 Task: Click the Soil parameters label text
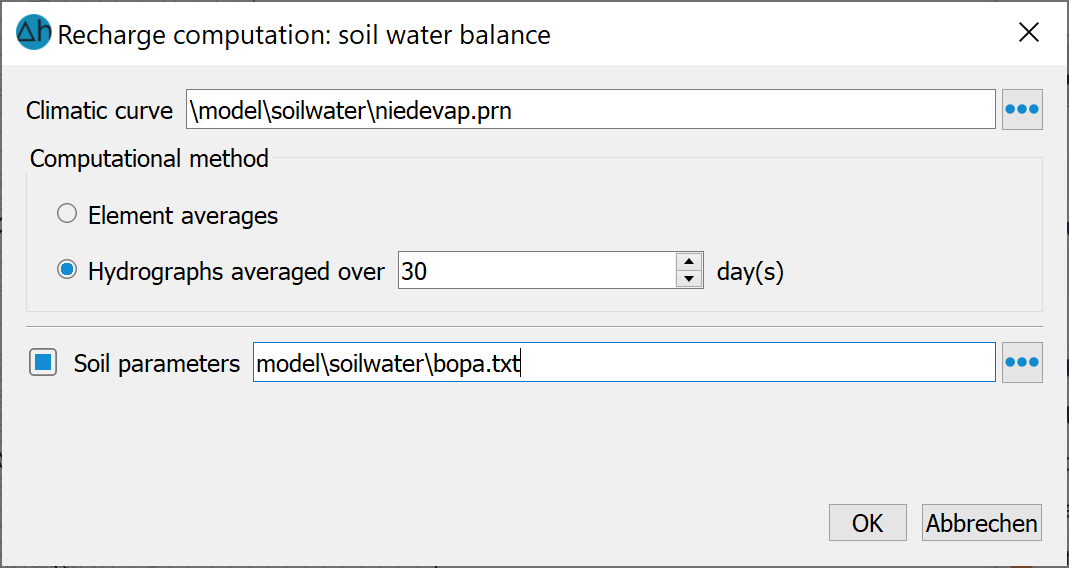tap(157, 363)
